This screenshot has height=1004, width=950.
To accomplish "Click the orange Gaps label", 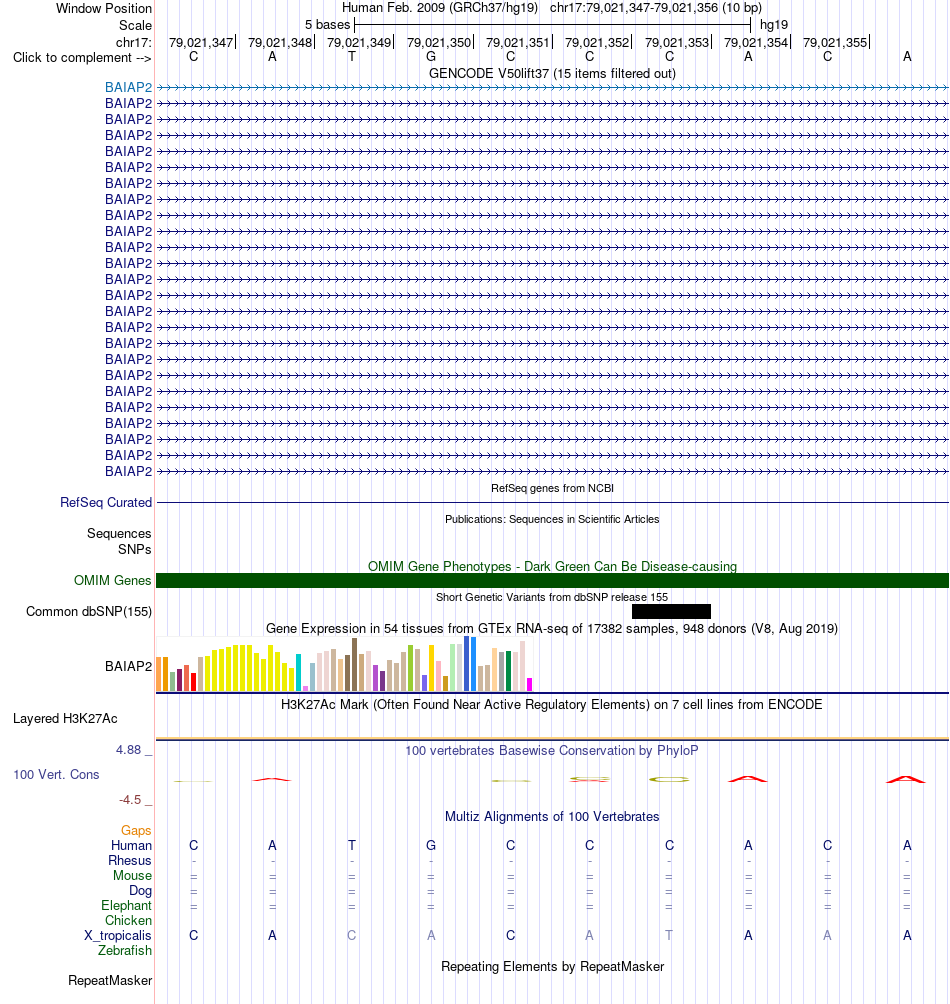I will click(x=136, y=830).
